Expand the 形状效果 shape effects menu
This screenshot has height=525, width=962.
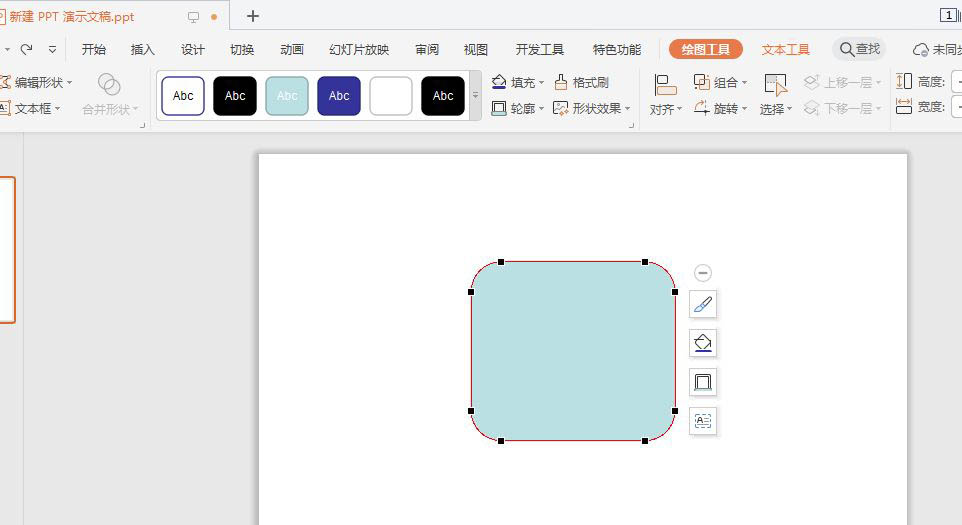coord(591,109)
